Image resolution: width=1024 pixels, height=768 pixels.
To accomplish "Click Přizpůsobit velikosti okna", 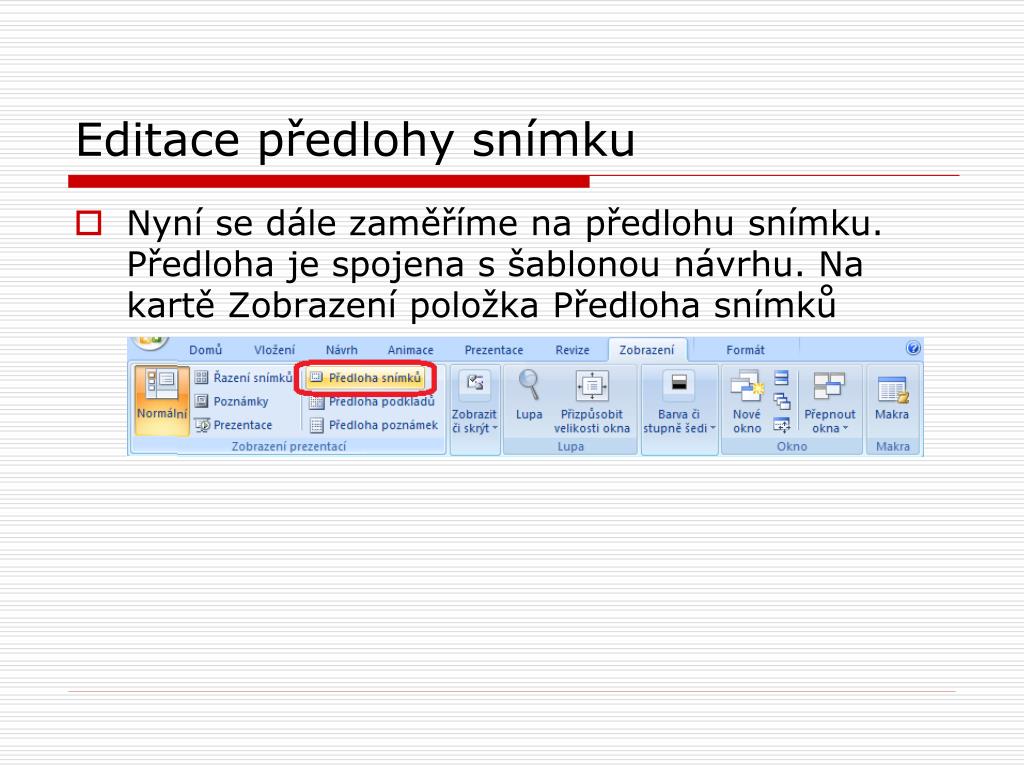I will 592,402.
